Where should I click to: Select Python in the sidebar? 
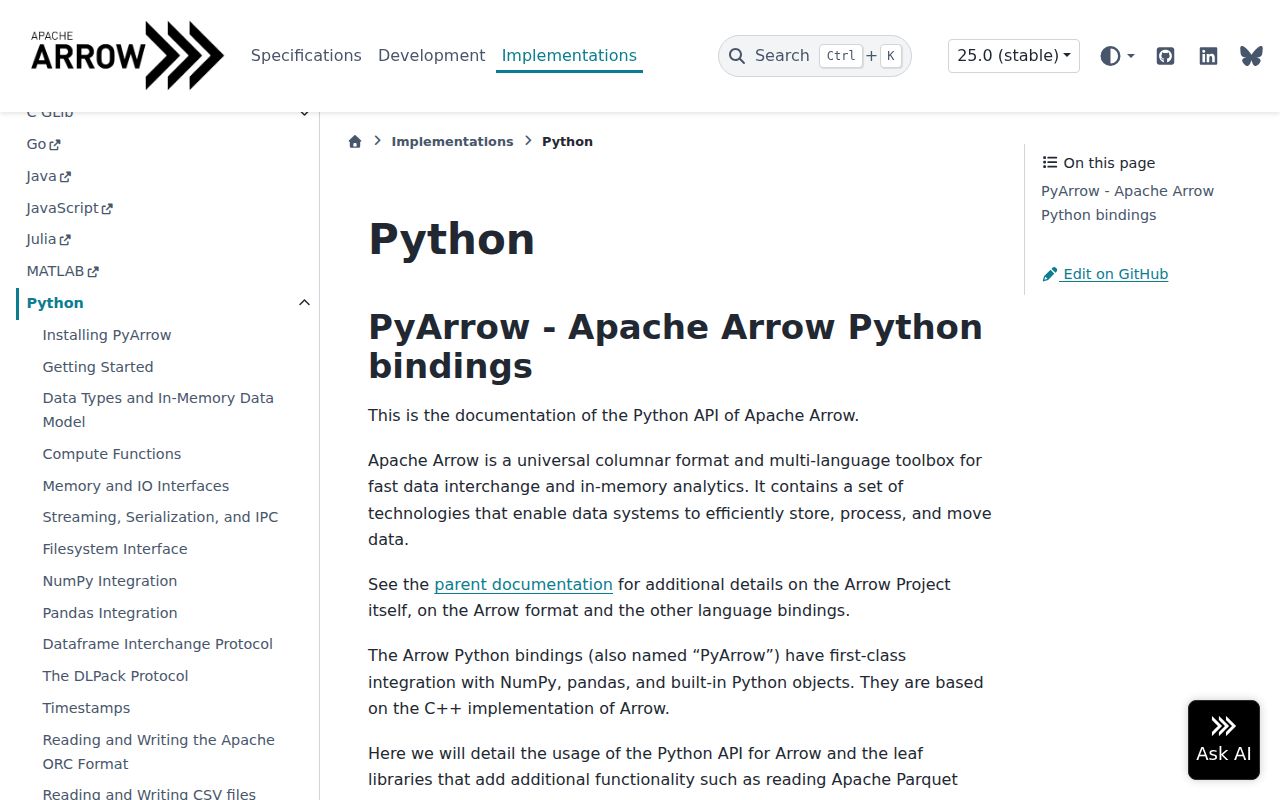coord(55,303)
